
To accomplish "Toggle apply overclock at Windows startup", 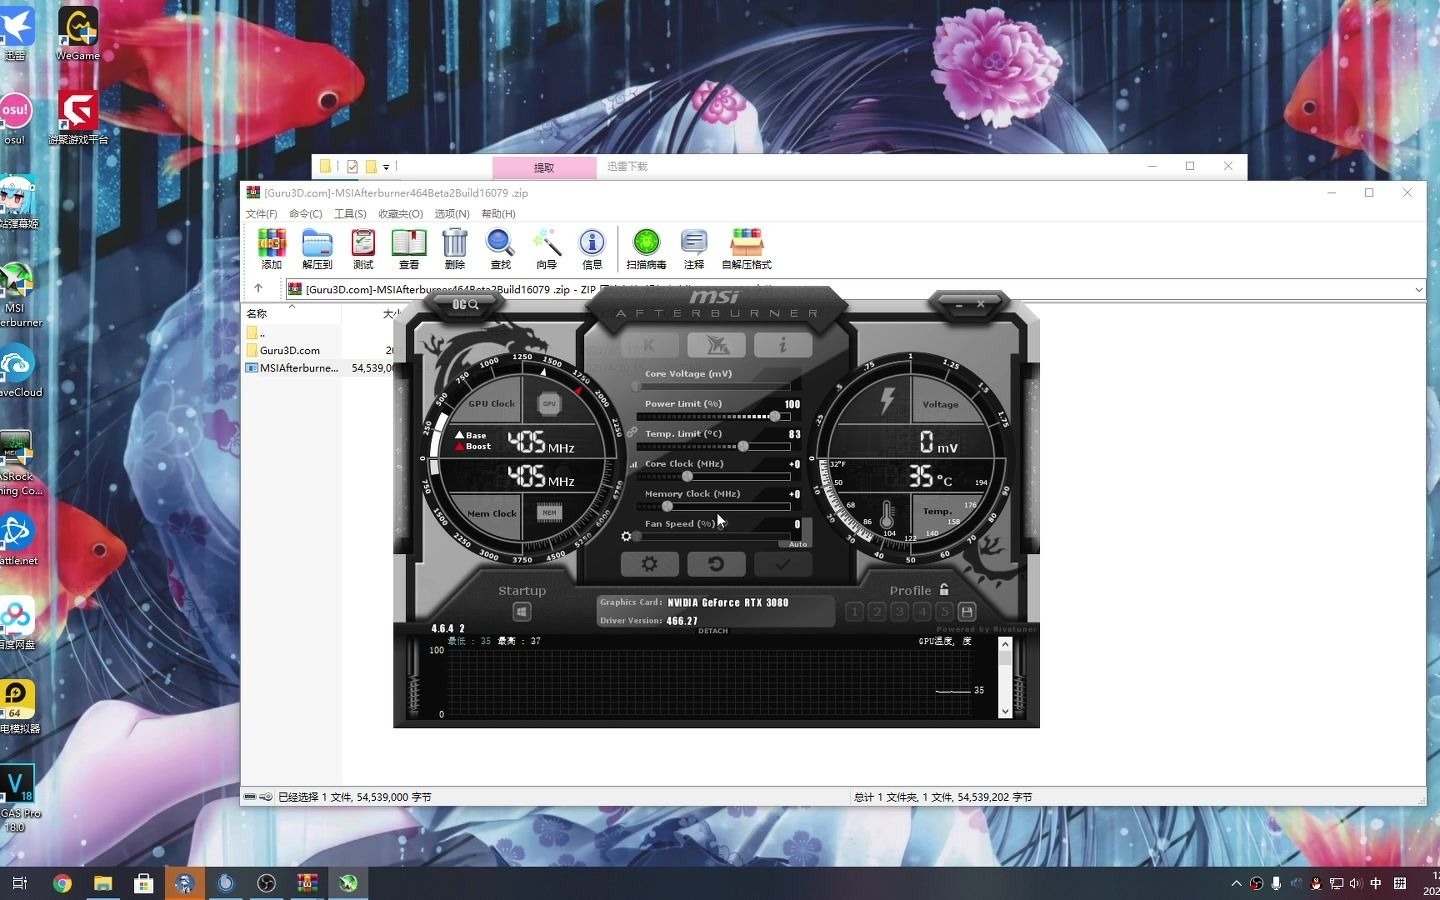I will 522,611.
